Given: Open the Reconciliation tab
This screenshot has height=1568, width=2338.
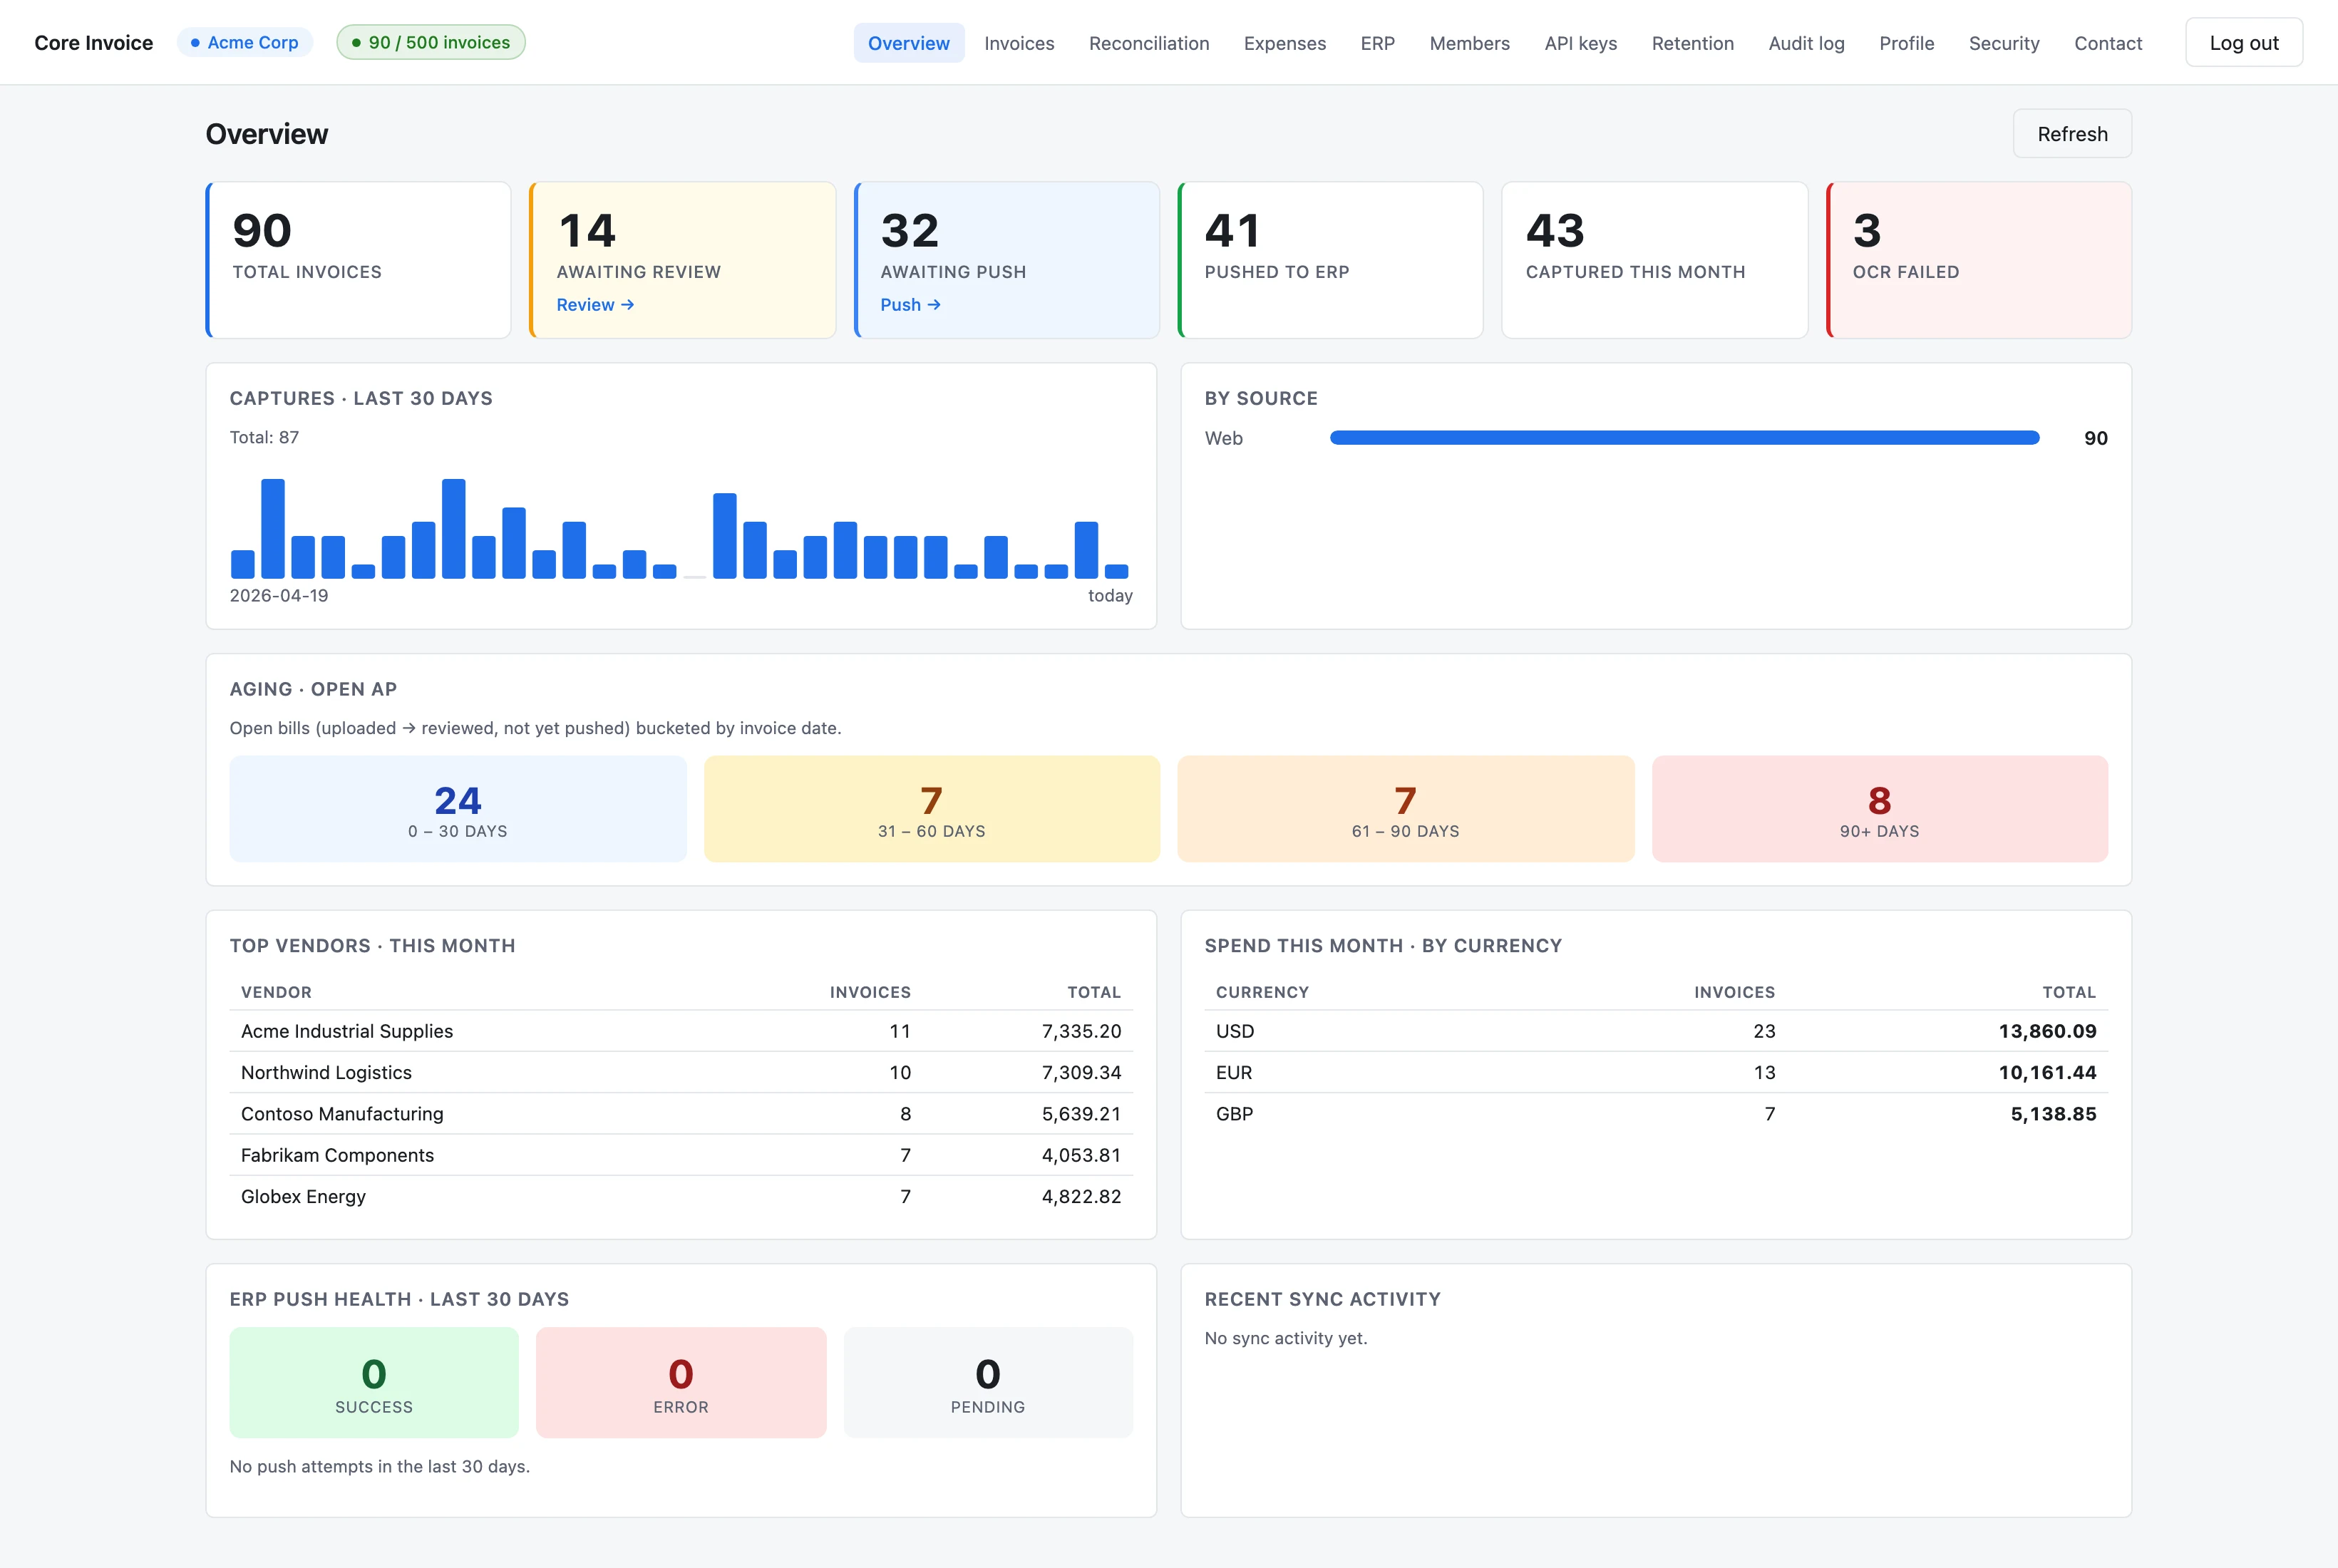Looking at the screenshot, I should [1149, 43].
